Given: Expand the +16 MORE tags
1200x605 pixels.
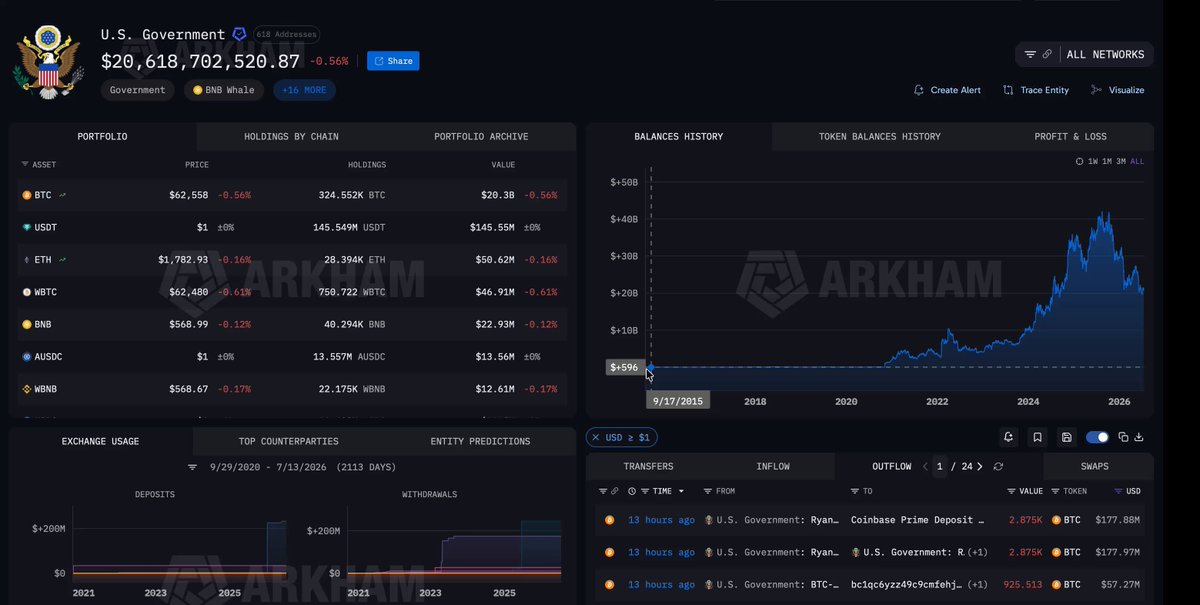Looking at the screenshot, I should 304,90.
